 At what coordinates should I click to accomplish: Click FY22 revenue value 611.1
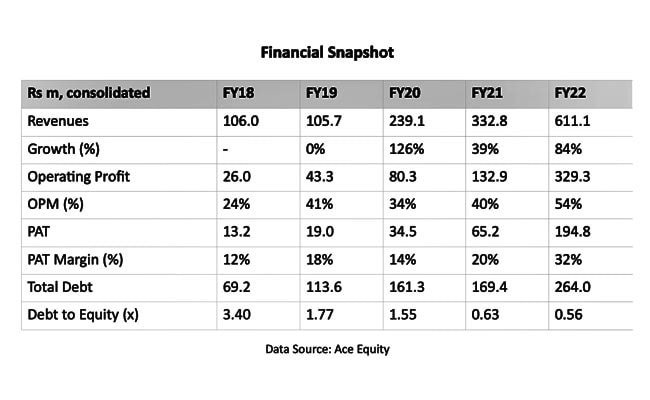click(x=572, y=120)
